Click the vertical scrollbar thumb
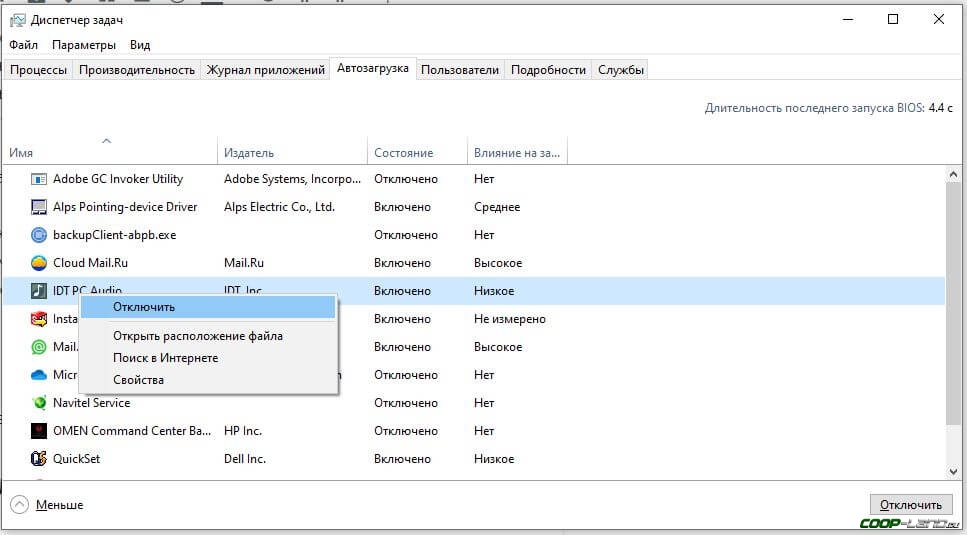The image size is (967, 535). click(x=953, y=305)
